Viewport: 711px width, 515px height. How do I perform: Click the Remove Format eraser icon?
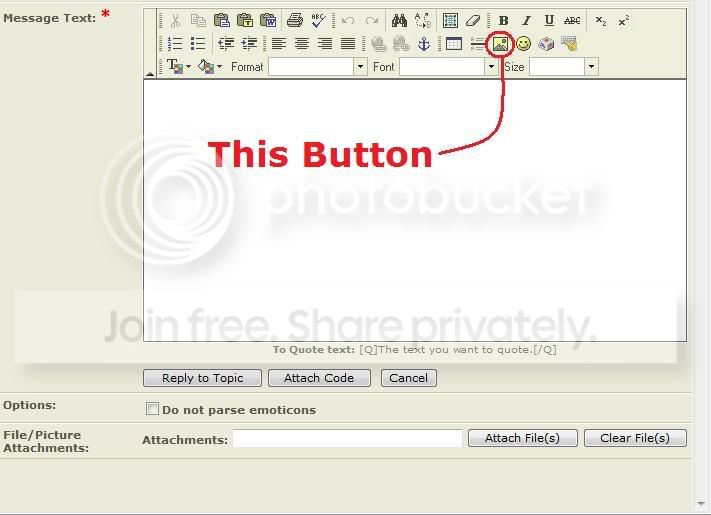pyautogui.click(x=473, y=20)
